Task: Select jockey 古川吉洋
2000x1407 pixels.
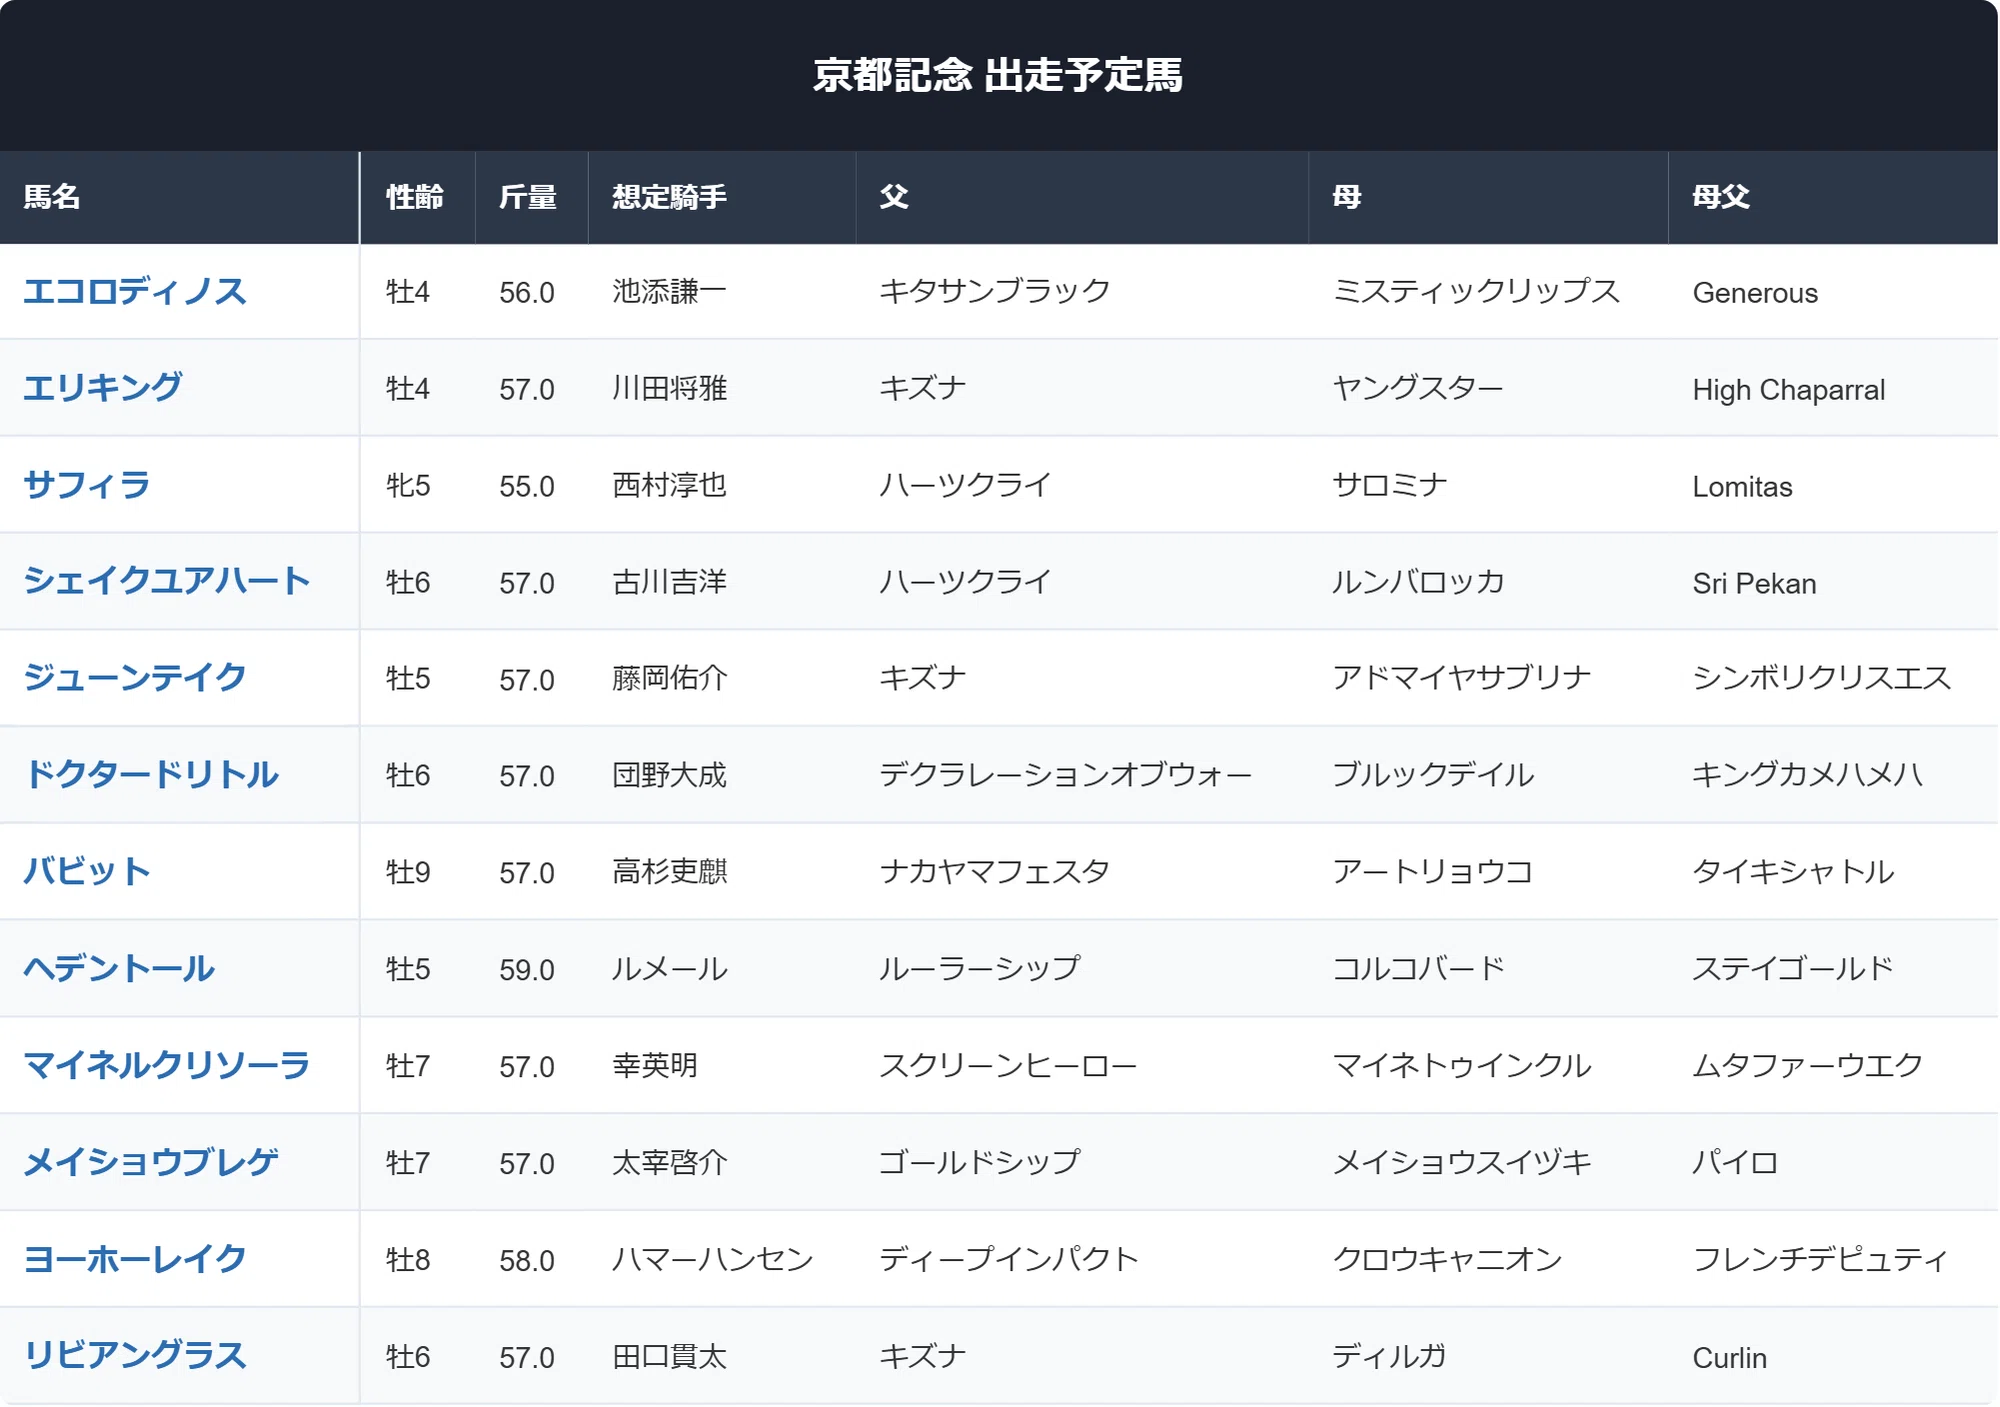Action: [670, 582]
